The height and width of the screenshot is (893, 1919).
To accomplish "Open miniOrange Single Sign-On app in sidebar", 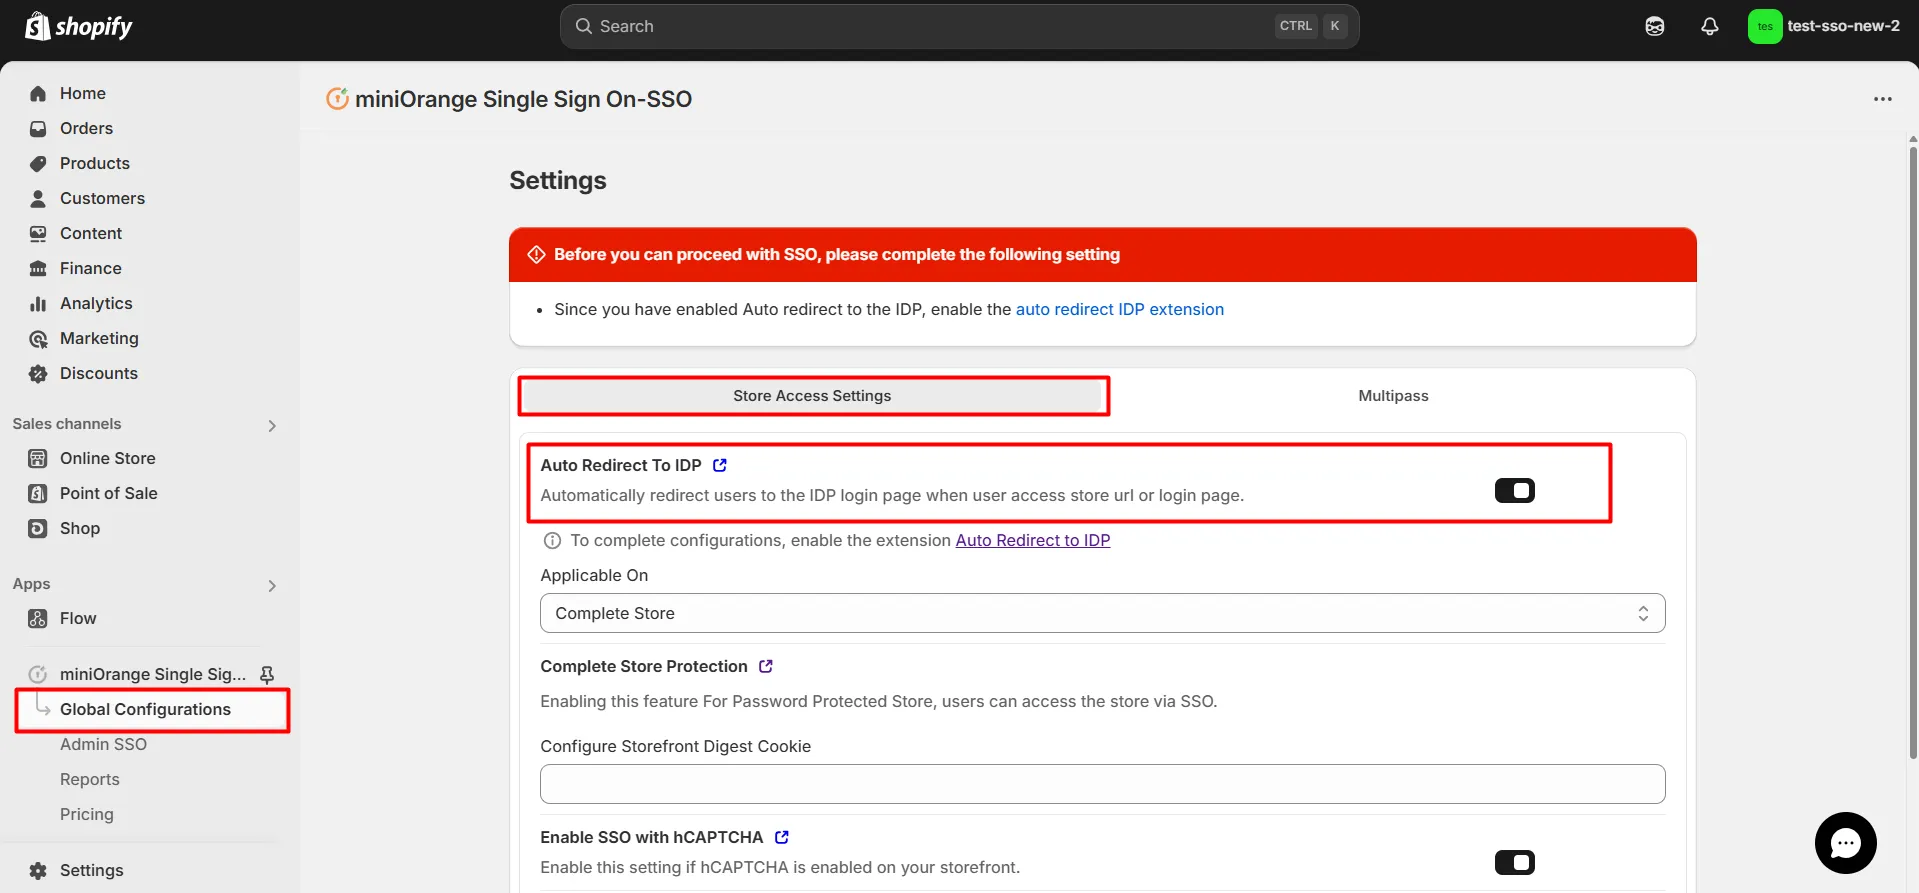I will pos(152,674).
